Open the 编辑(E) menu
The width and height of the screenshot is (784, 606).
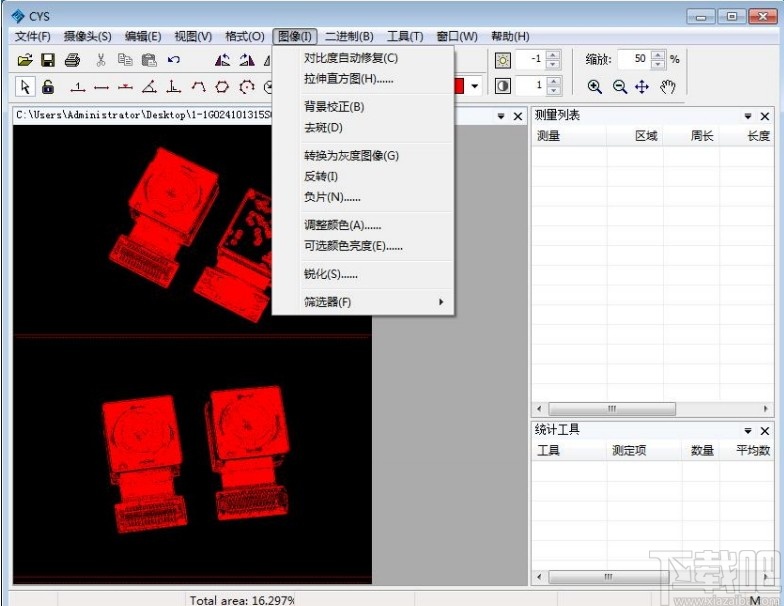click(x=143, y=36)
